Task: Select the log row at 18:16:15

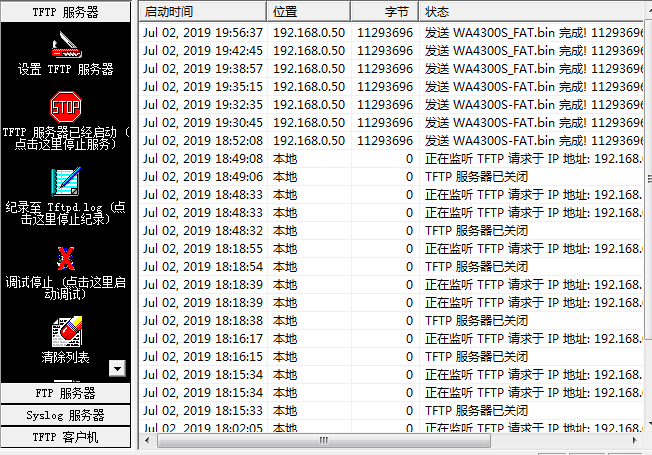Action: tap(391, 357)
